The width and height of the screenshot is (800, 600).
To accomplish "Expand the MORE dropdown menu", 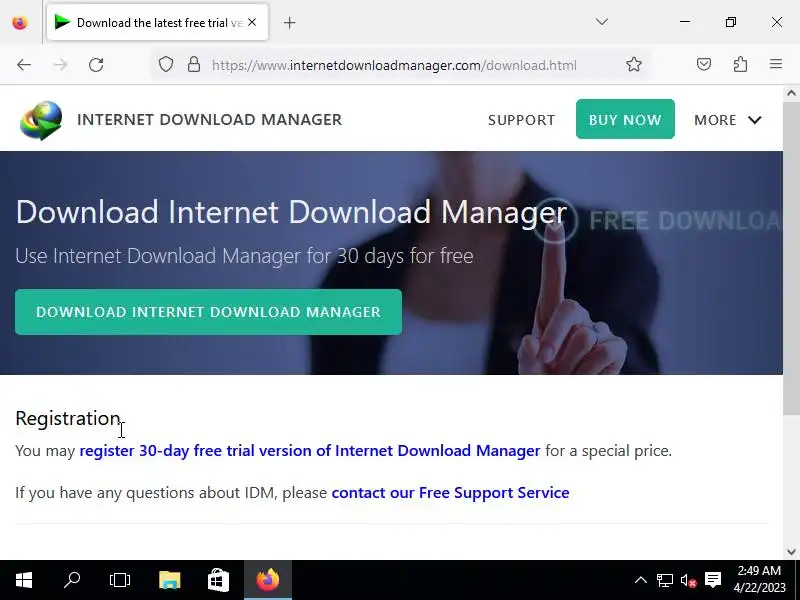I will point(728,120).
